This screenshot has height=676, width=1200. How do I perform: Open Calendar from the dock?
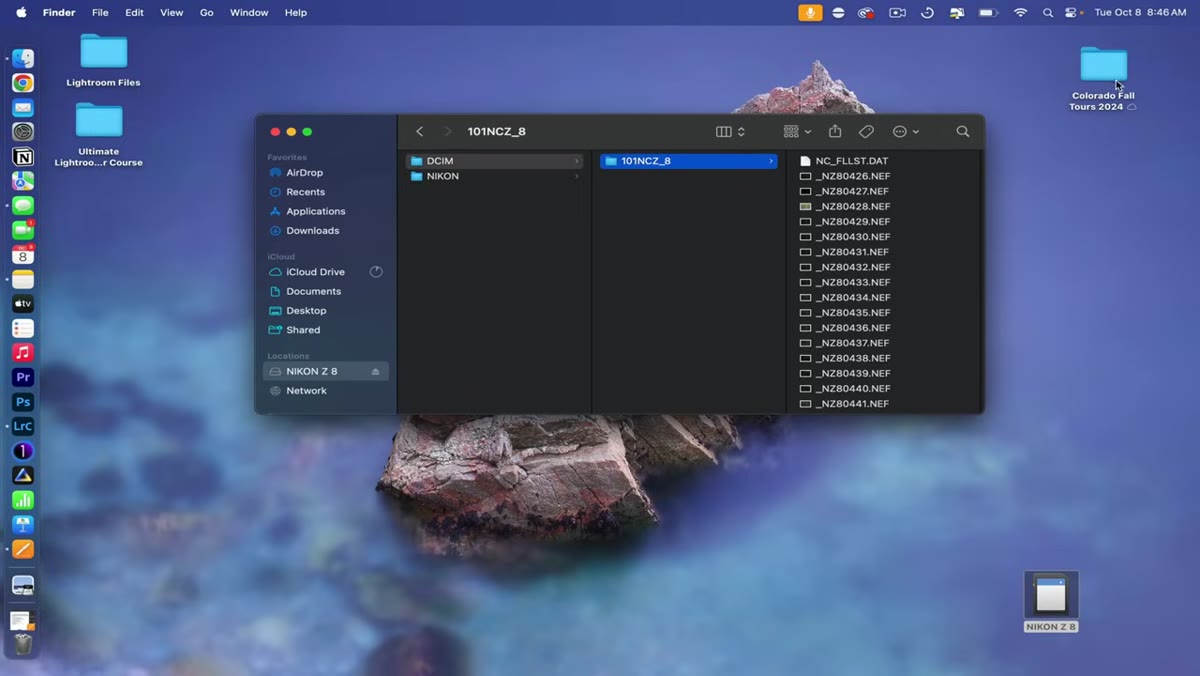pyautogui.click(x=23, y=255)
